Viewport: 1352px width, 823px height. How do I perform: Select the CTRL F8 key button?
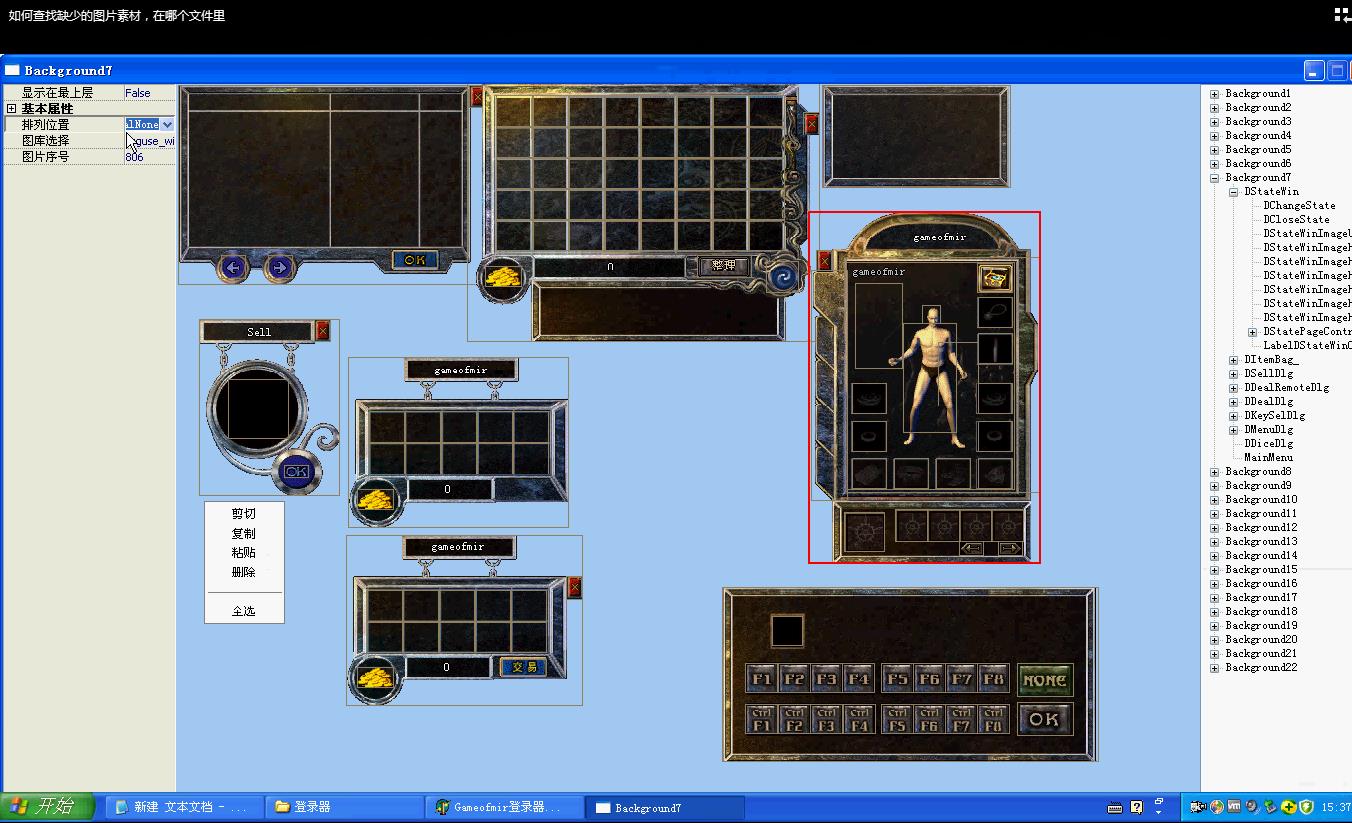coord(992,720)
